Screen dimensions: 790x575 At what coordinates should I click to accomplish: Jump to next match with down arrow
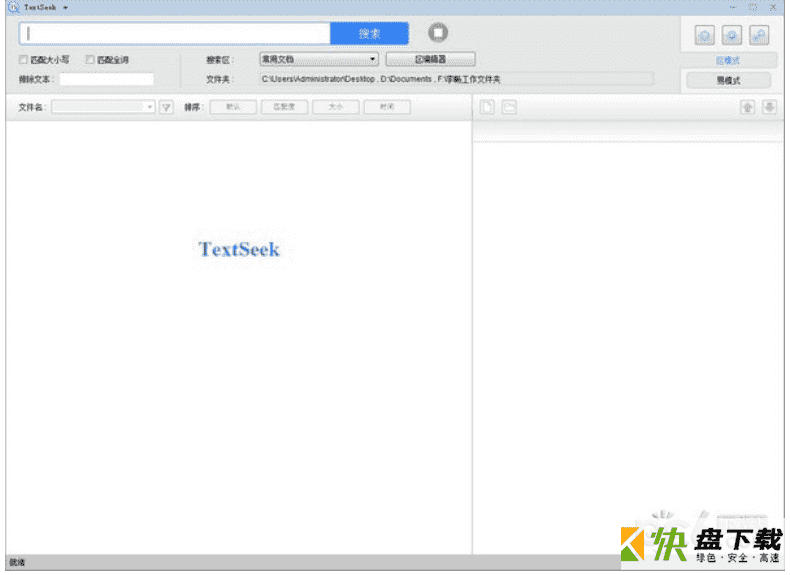pos(769,107)
